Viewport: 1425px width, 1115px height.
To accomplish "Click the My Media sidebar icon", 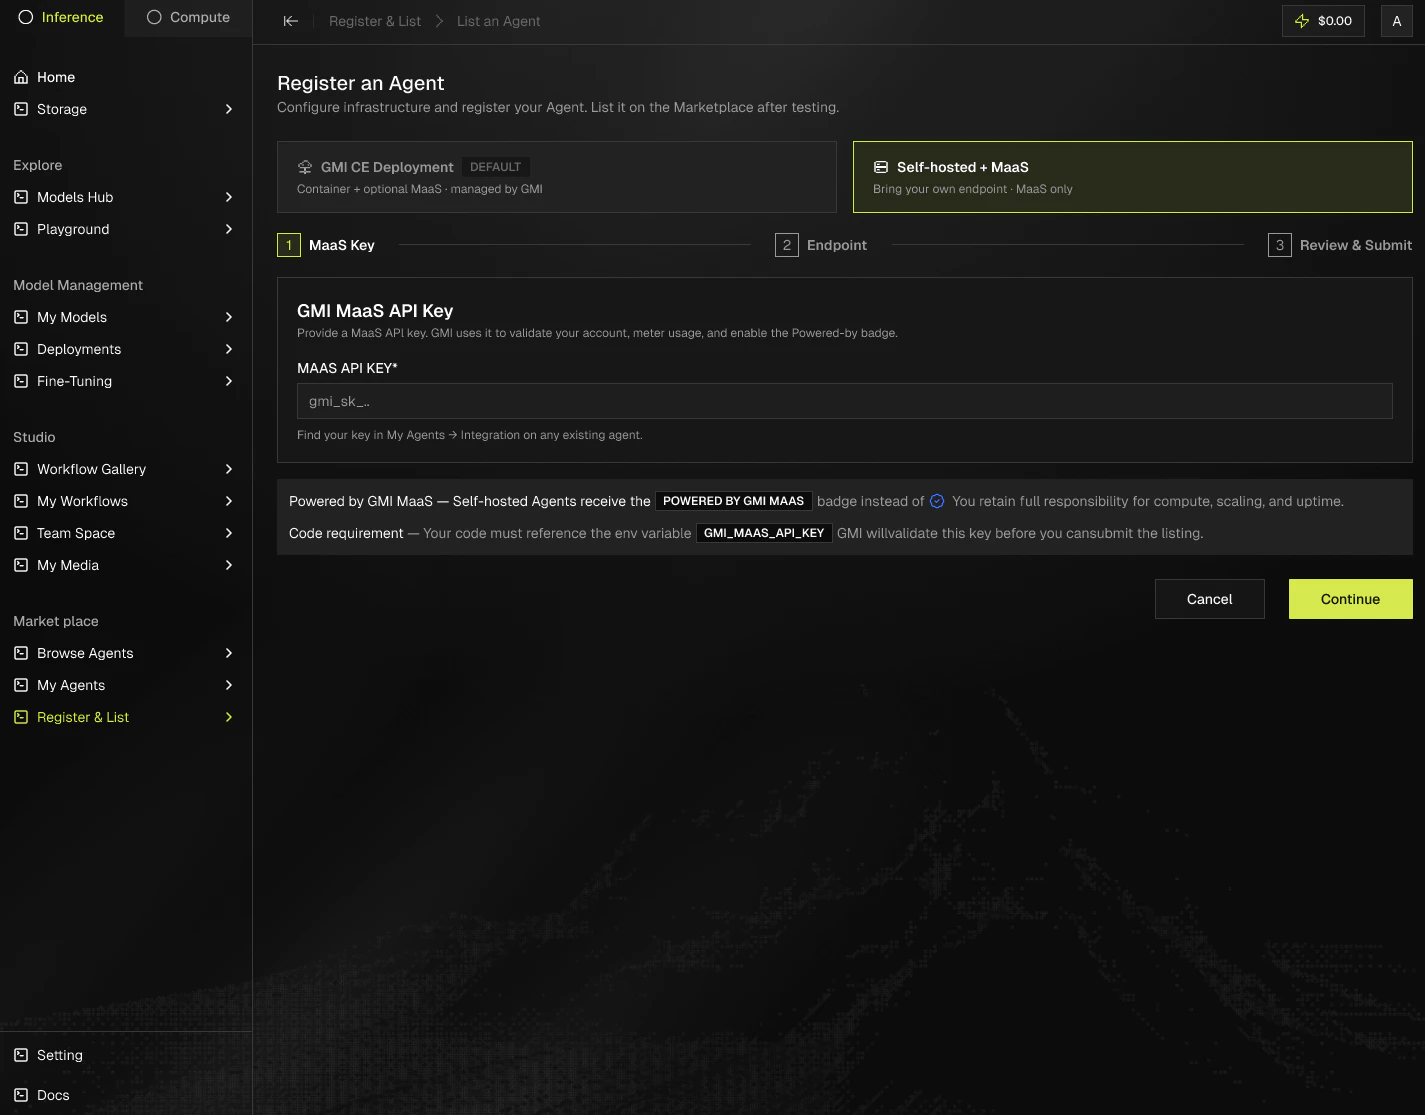I will [x=21, y=565].
